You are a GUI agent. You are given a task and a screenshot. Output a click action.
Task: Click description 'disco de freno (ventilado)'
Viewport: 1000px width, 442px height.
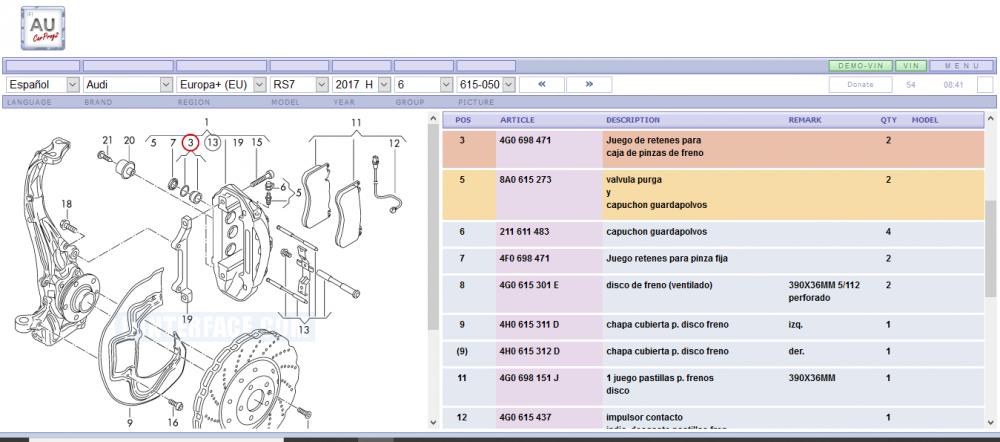pos(659,285)
